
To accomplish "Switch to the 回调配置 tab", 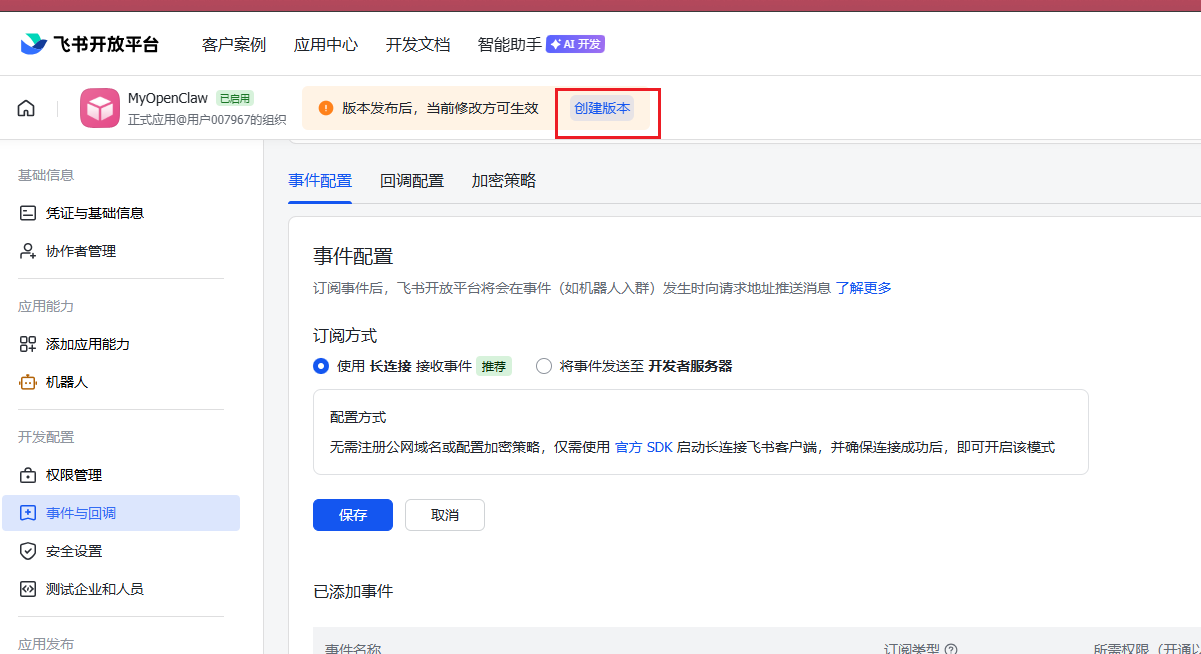I will point(412,181).
